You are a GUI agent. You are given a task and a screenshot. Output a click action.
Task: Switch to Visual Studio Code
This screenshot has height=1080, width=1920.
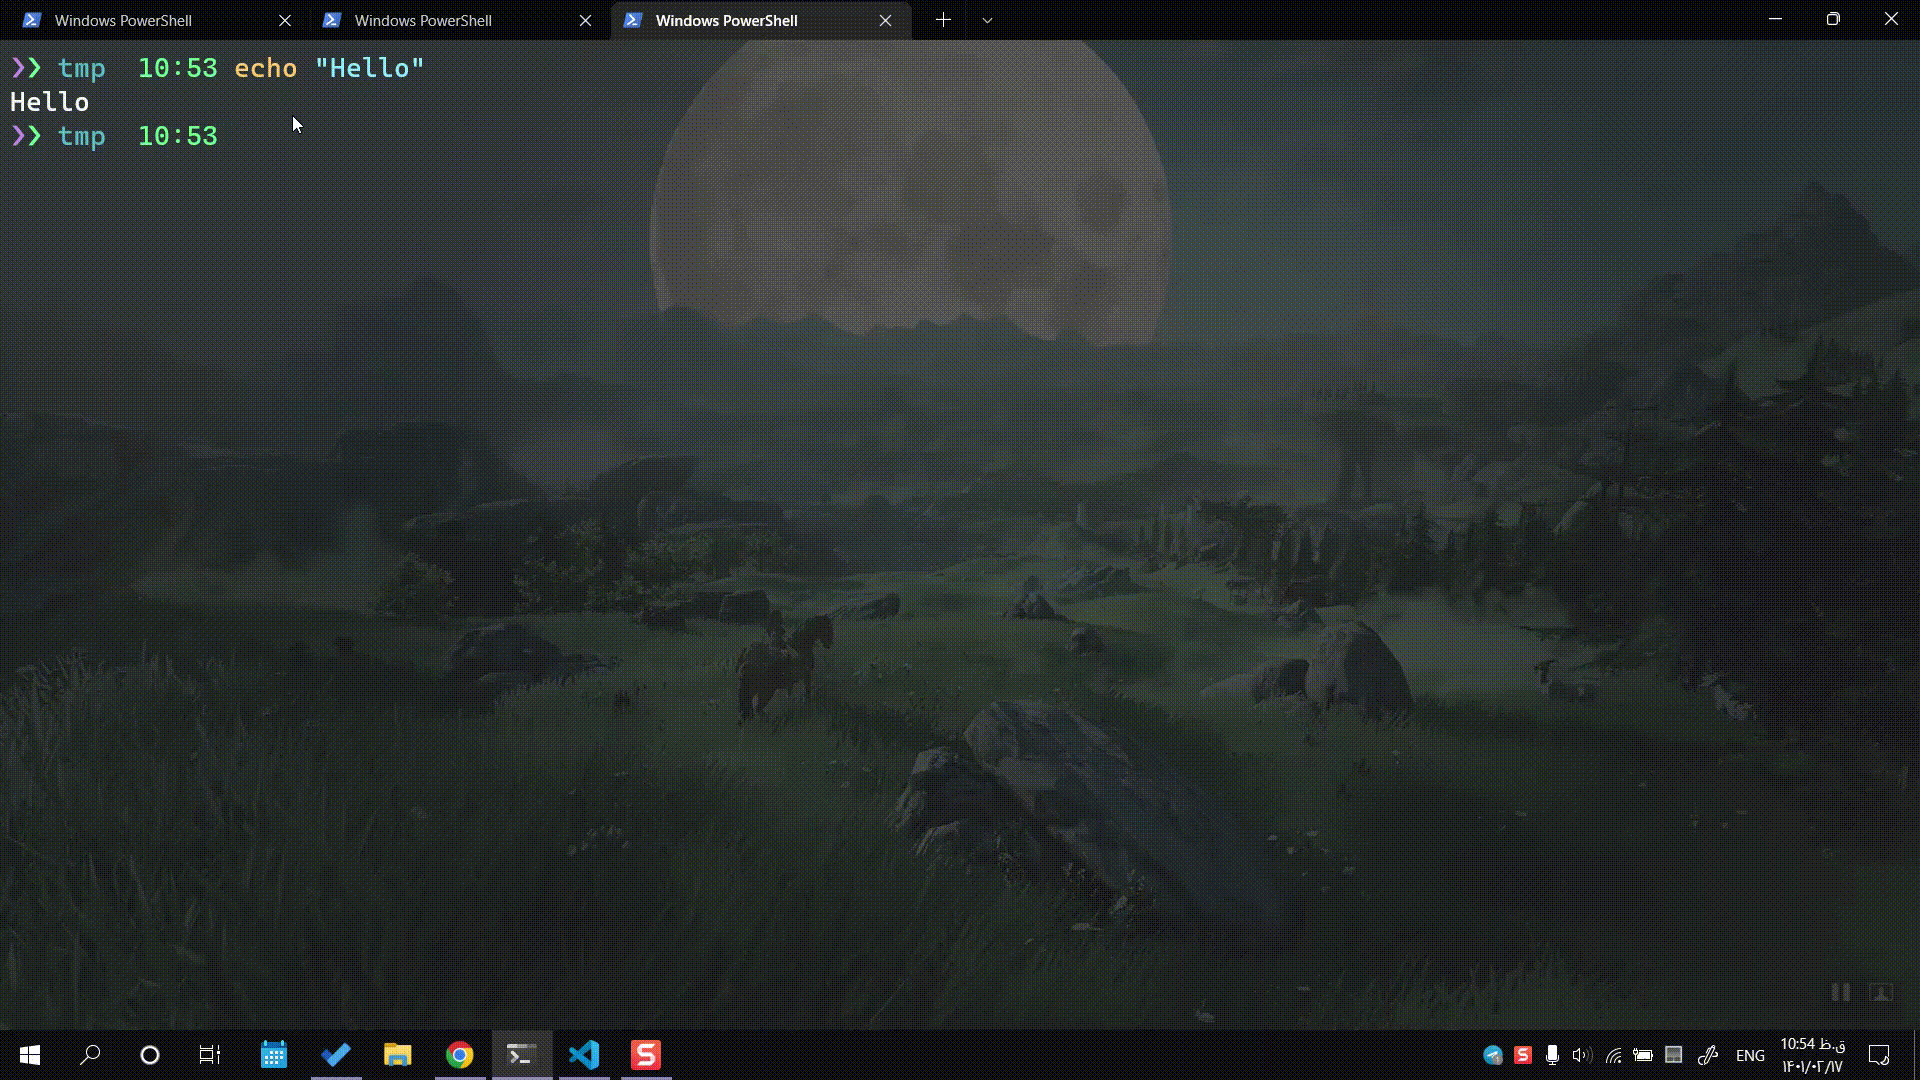pos(584,1055)
